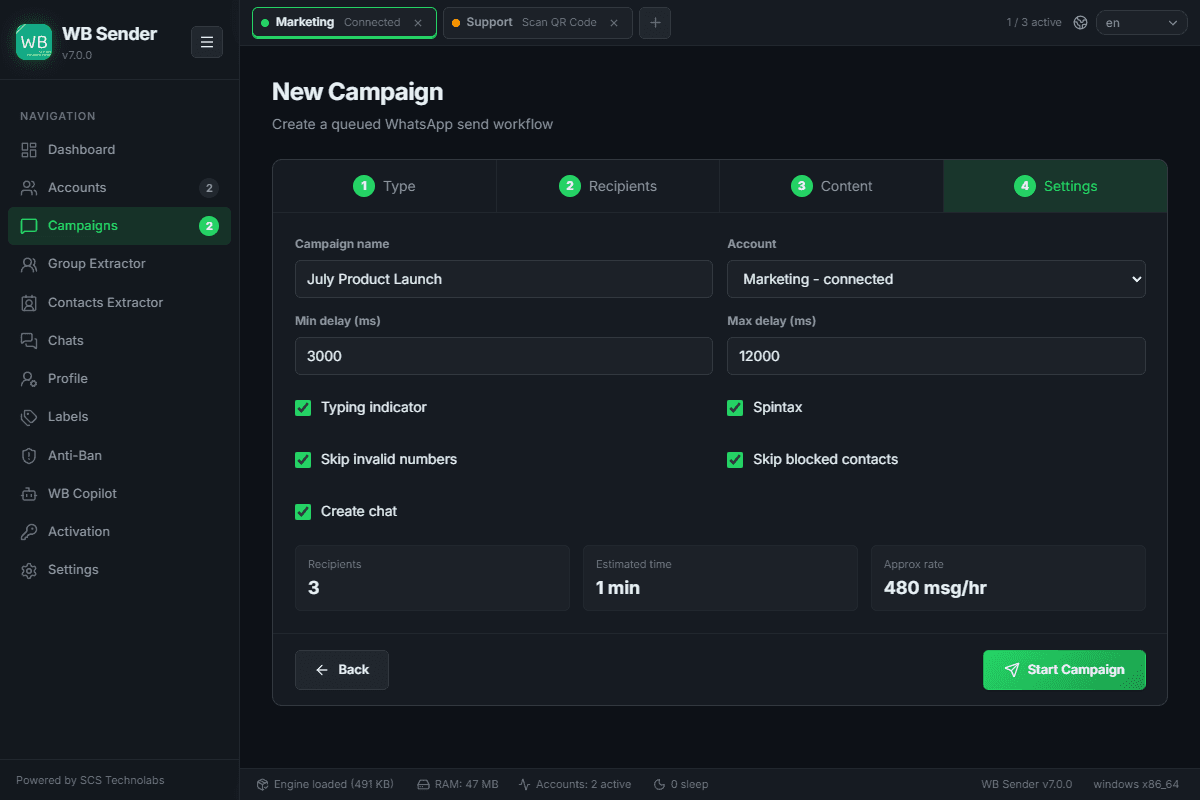Click the Activation key icon

[29, 532]
